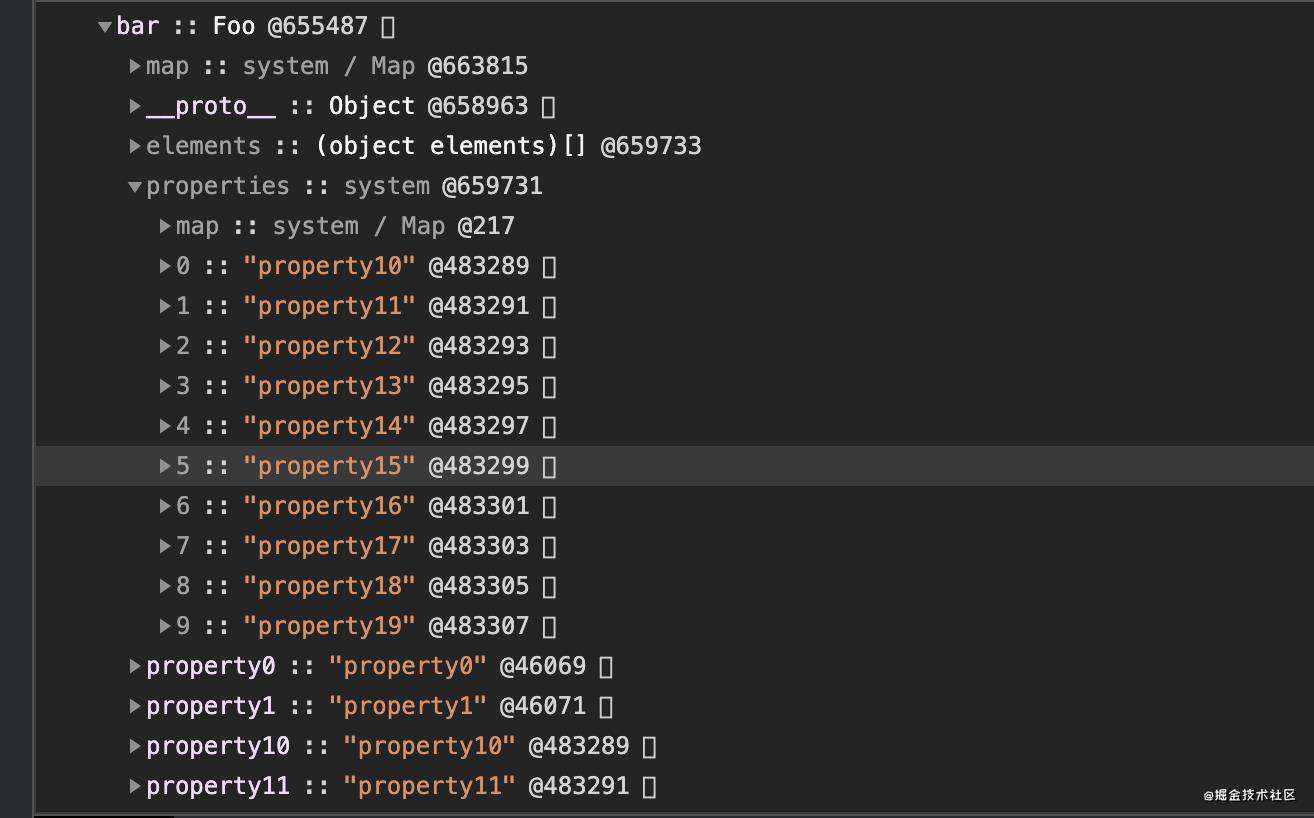Select the "property16" value in row 6
1314x818 pixels.
pyautogui.click(x=329, y=506)
